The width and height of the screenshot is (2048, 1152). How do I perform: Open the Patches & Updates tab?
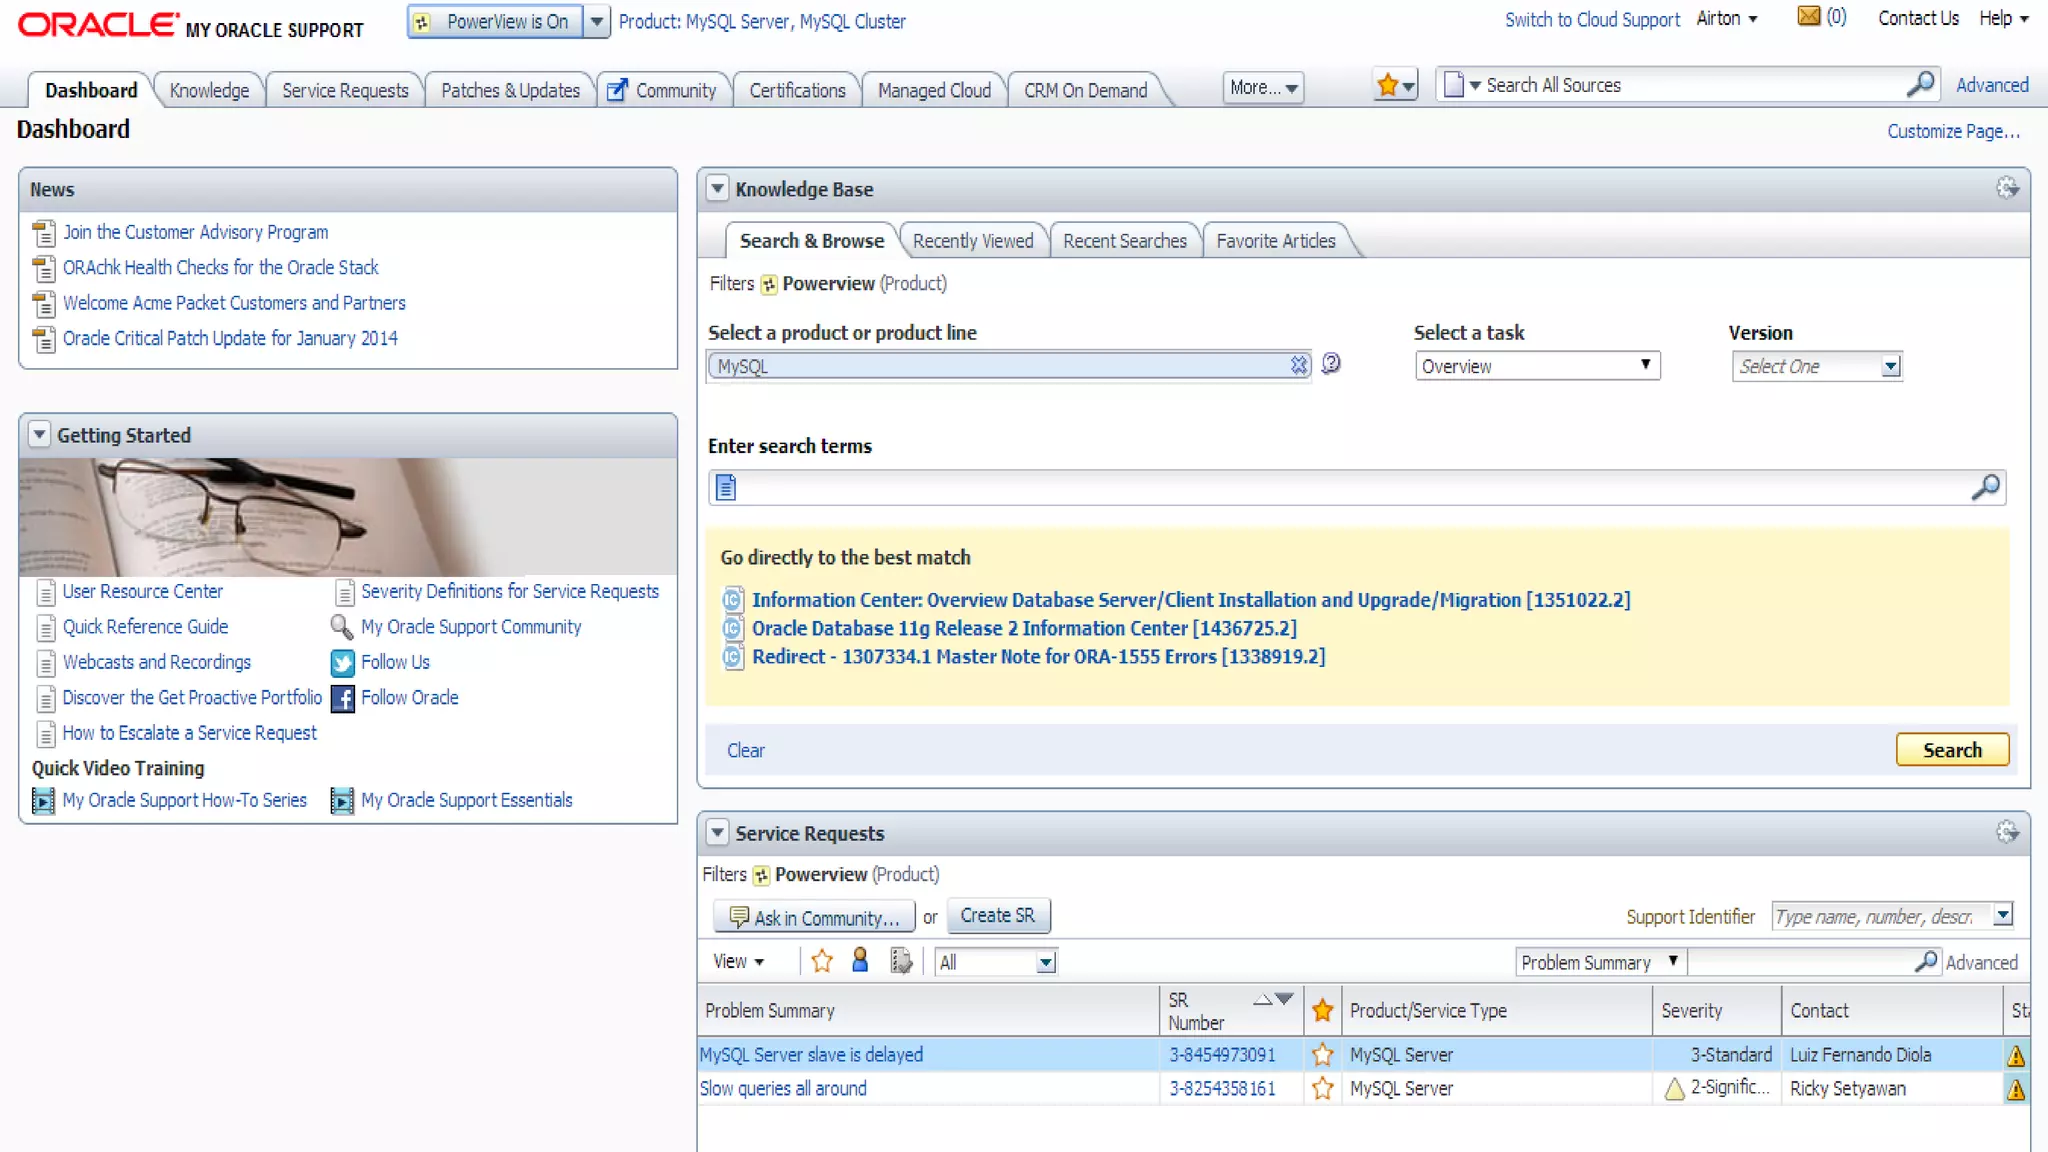[x=510, y=90]
